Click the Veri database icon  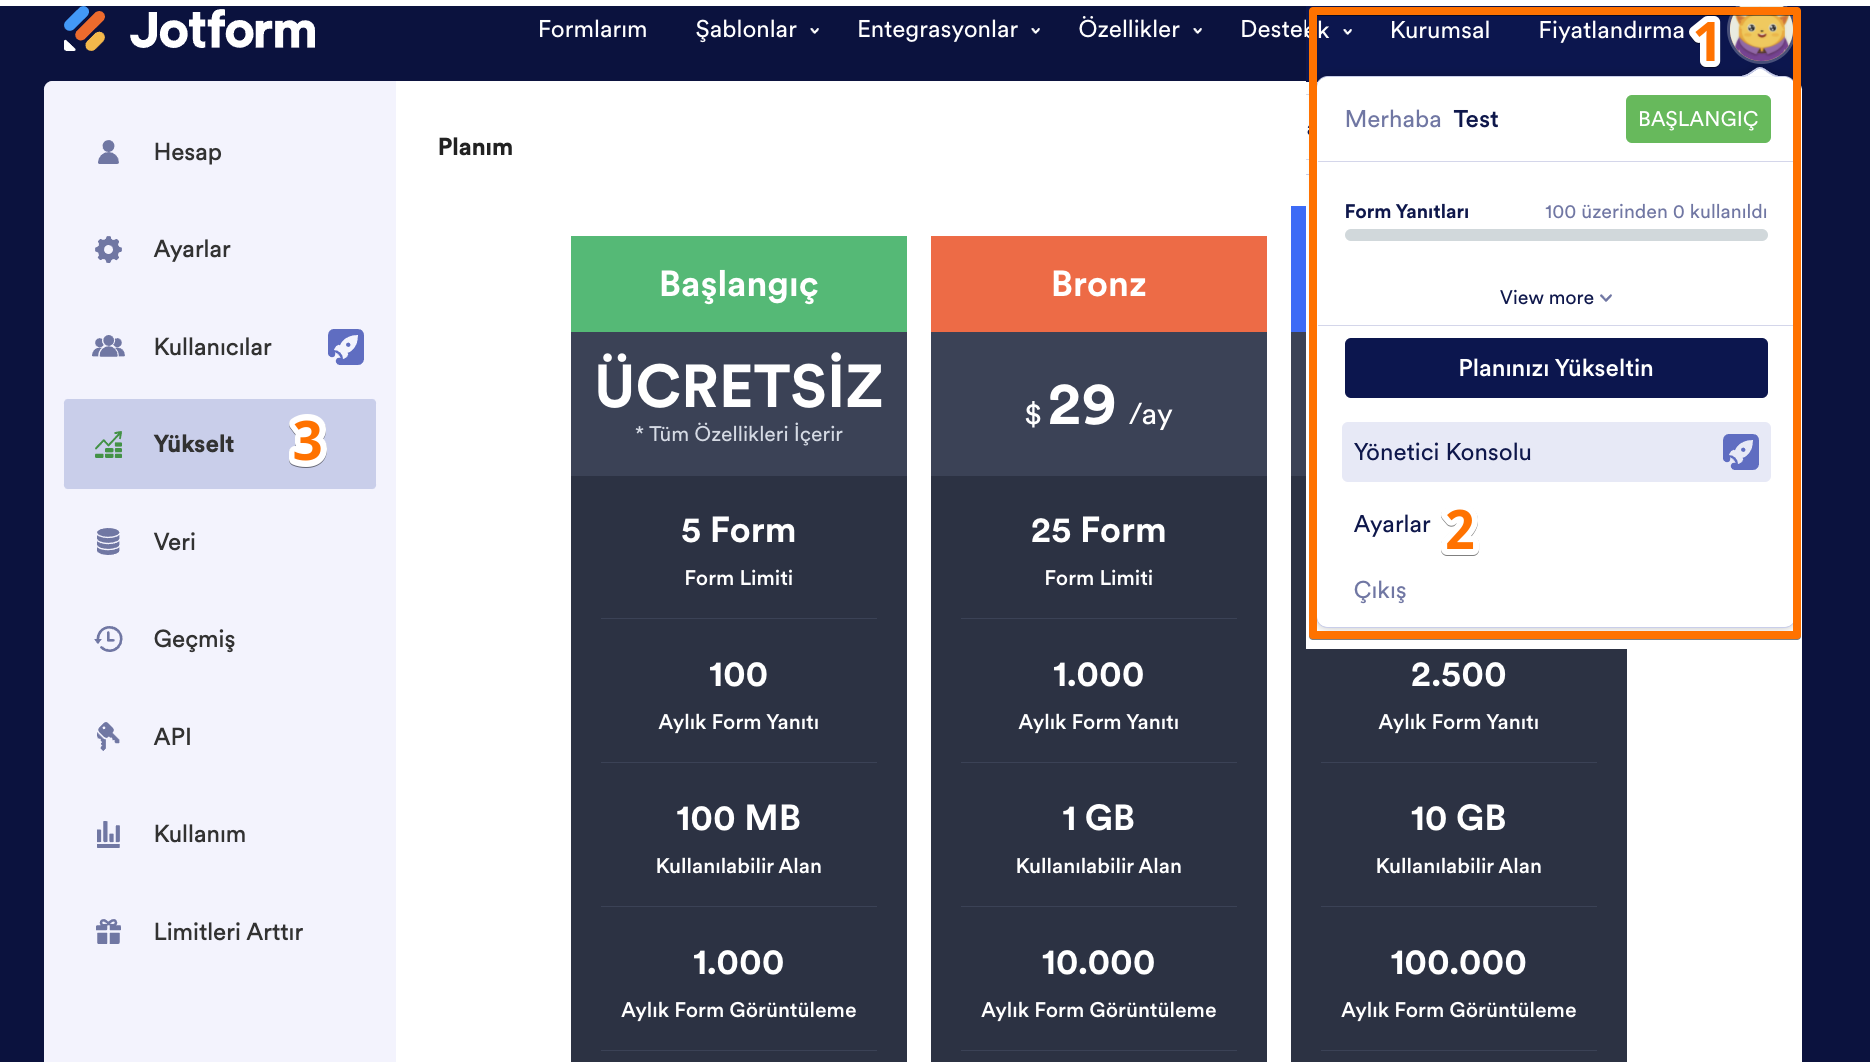[108, 542]
